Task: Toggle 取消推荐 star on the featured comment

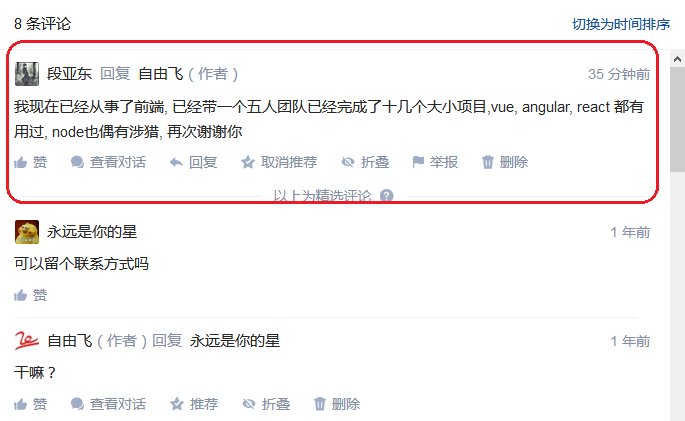Action: pos(279,162)
